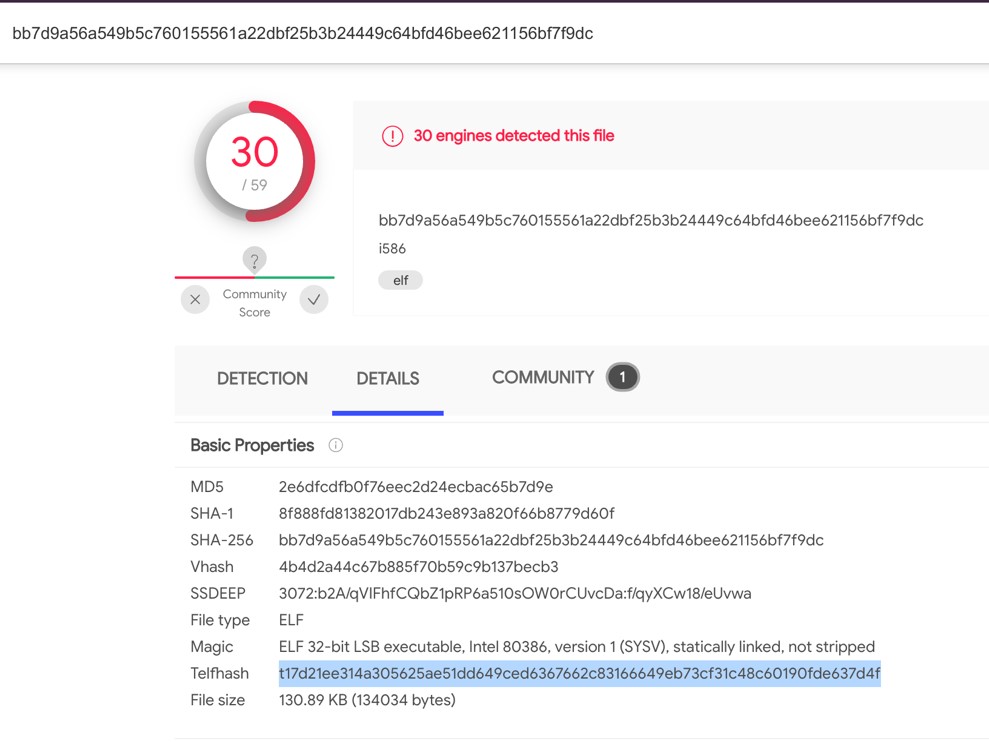Viewport: 989px width, 743px height.
Task: Click the 30 engines detected message
Action: (513, 135)
